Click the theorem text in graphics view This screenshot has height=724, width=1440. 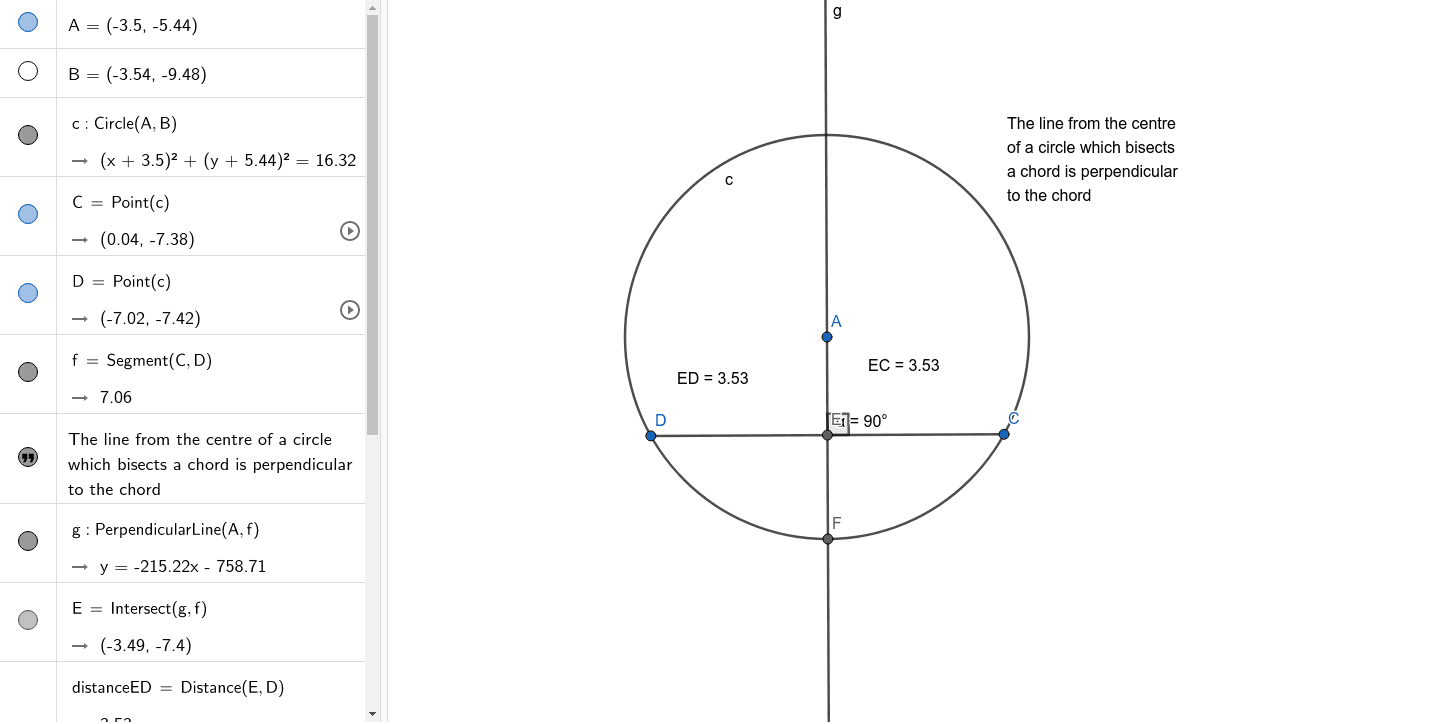[x=1092, y=159]
